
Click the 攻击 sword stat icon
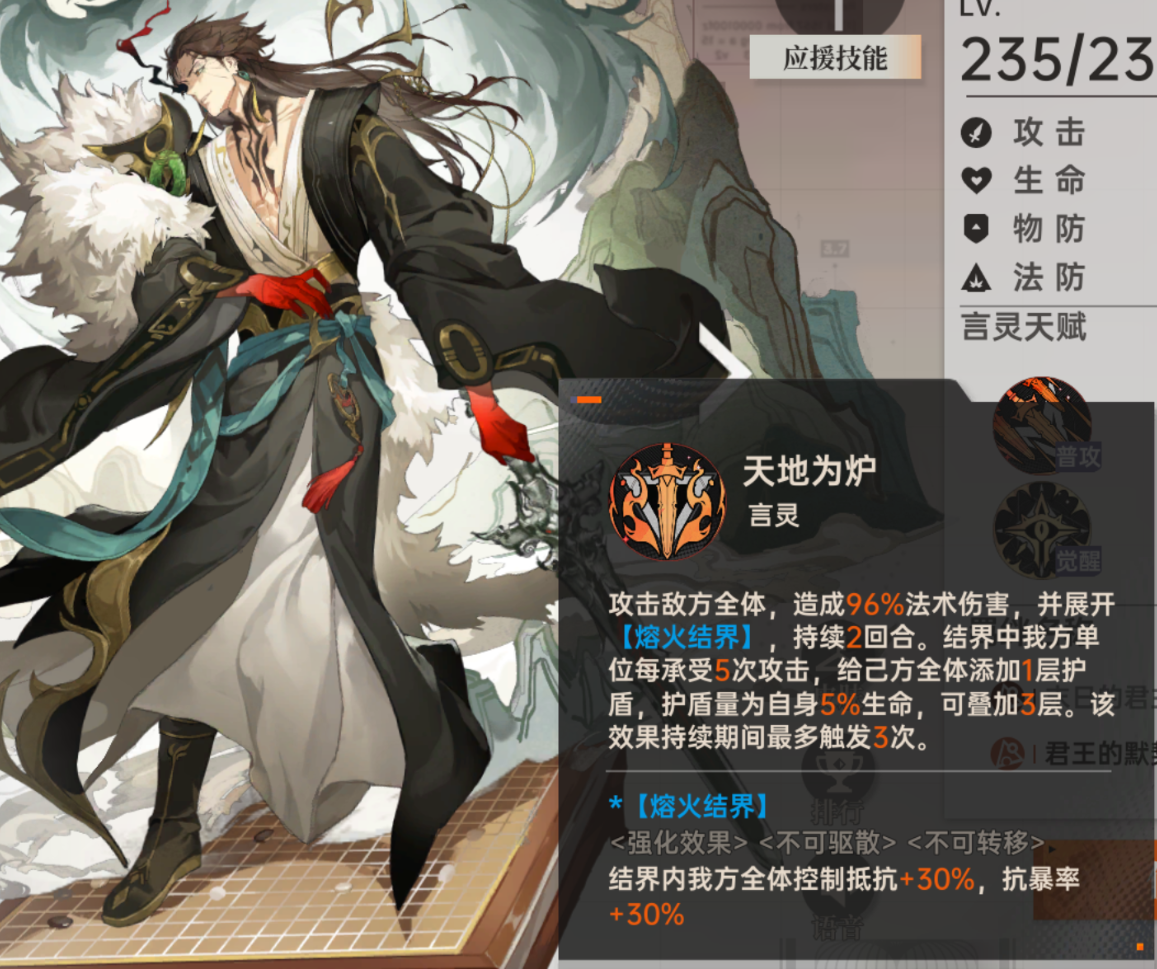point(976,134)
